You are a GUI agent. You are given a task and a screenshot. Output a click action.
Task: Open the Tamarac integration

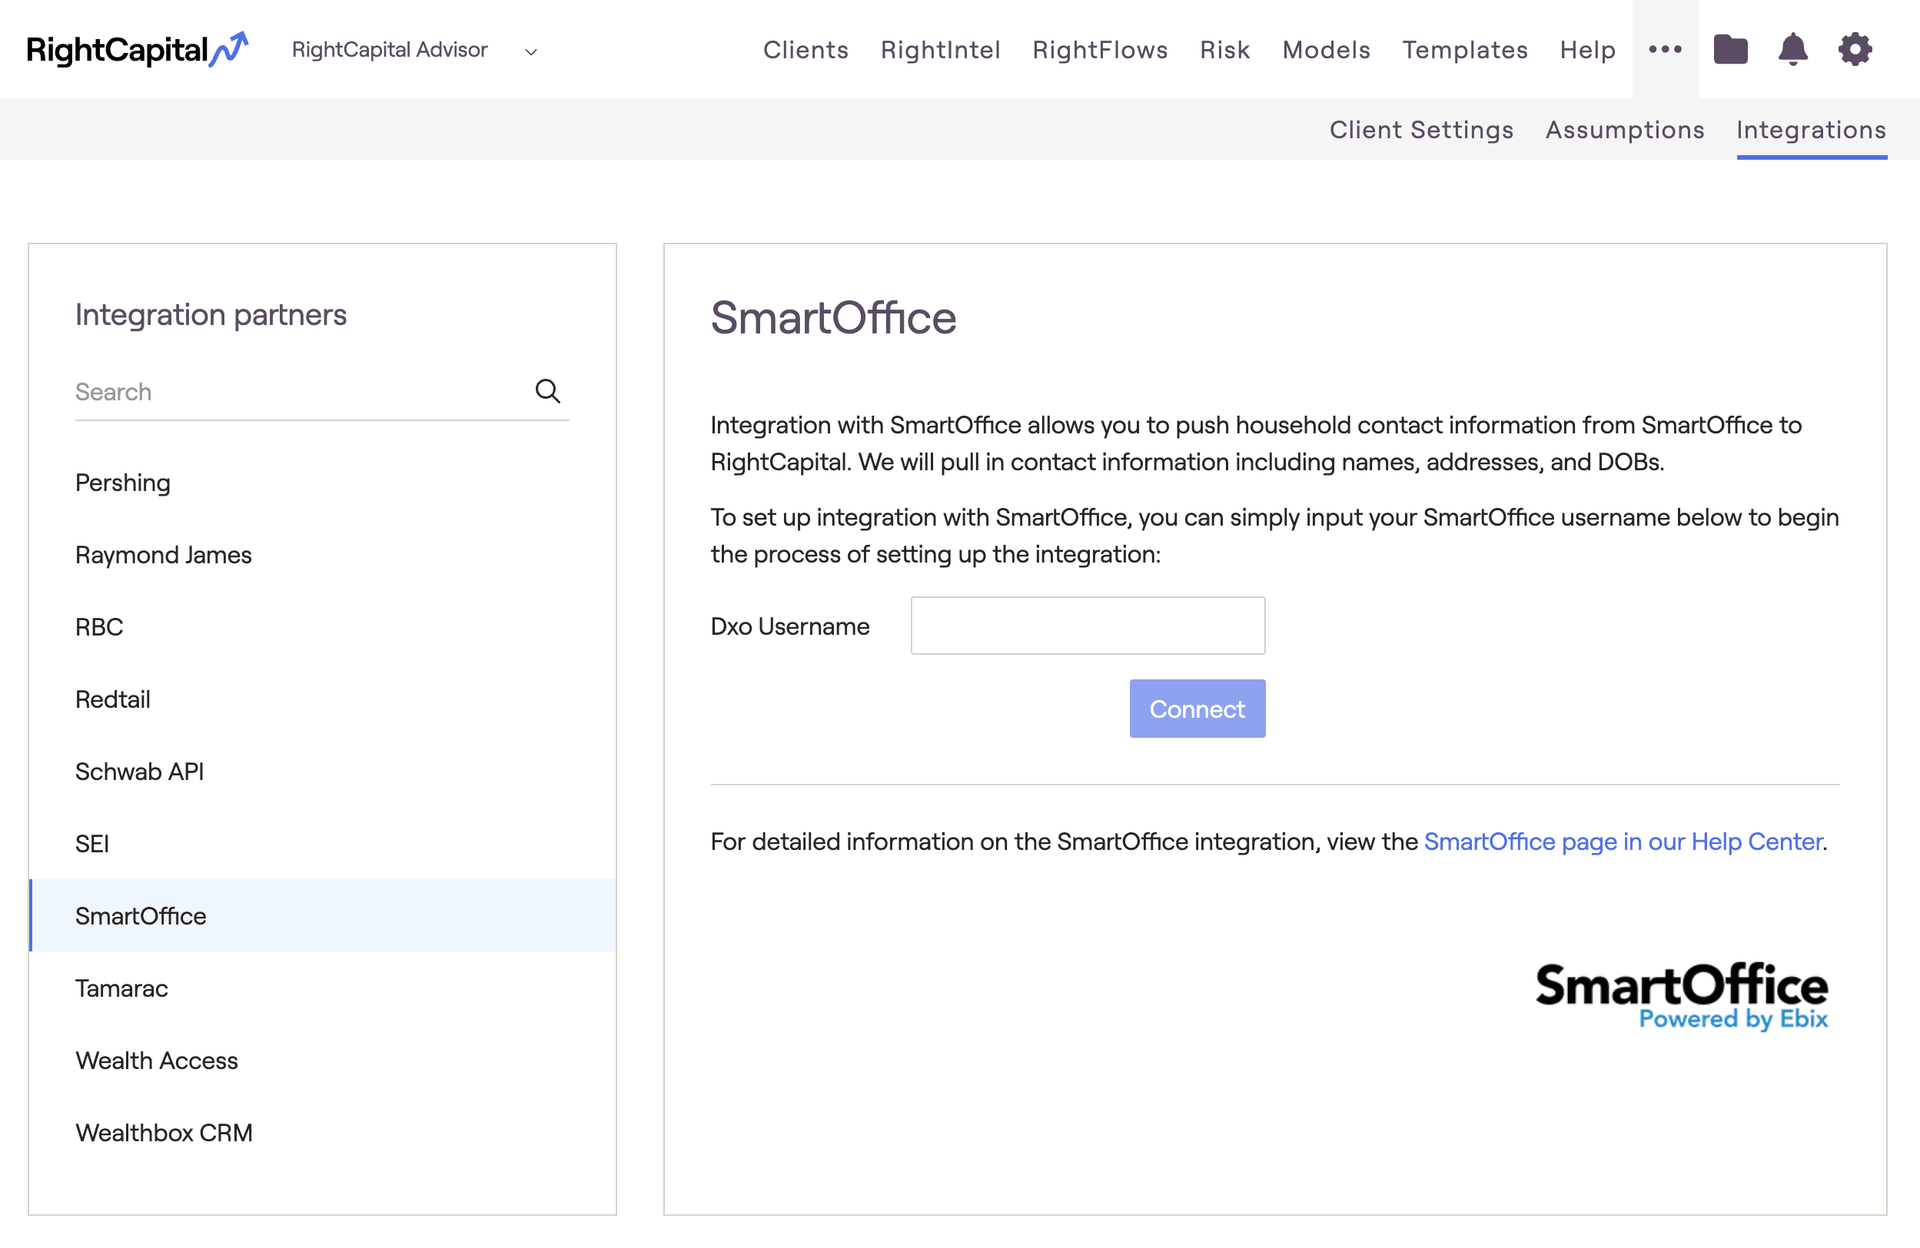pyautogui.click(x=322, y=988)
